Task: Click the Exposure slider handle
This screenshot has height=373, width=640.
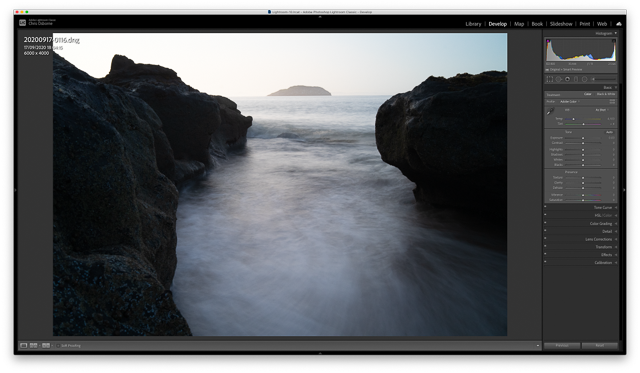Action: (x=583, y=138)
